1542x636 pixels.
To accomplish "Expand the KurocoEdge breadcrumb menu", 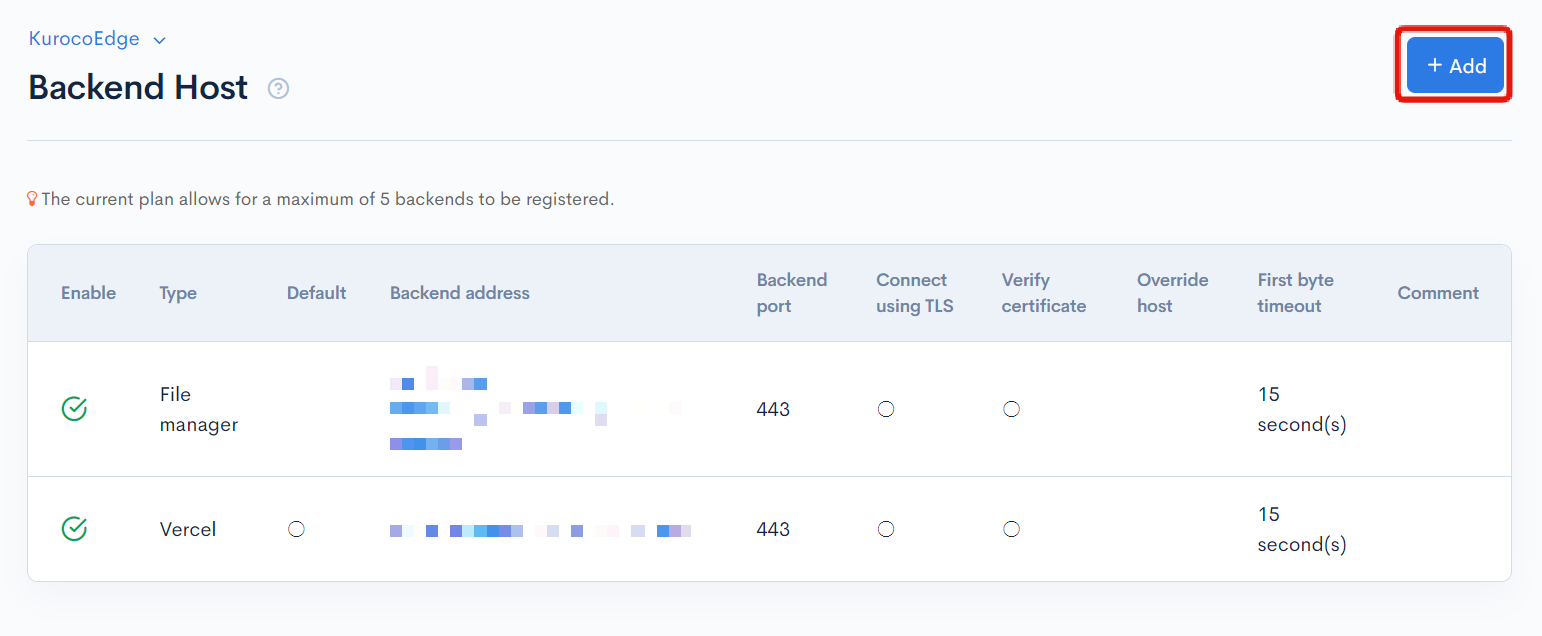I will (x=159, y=39).
